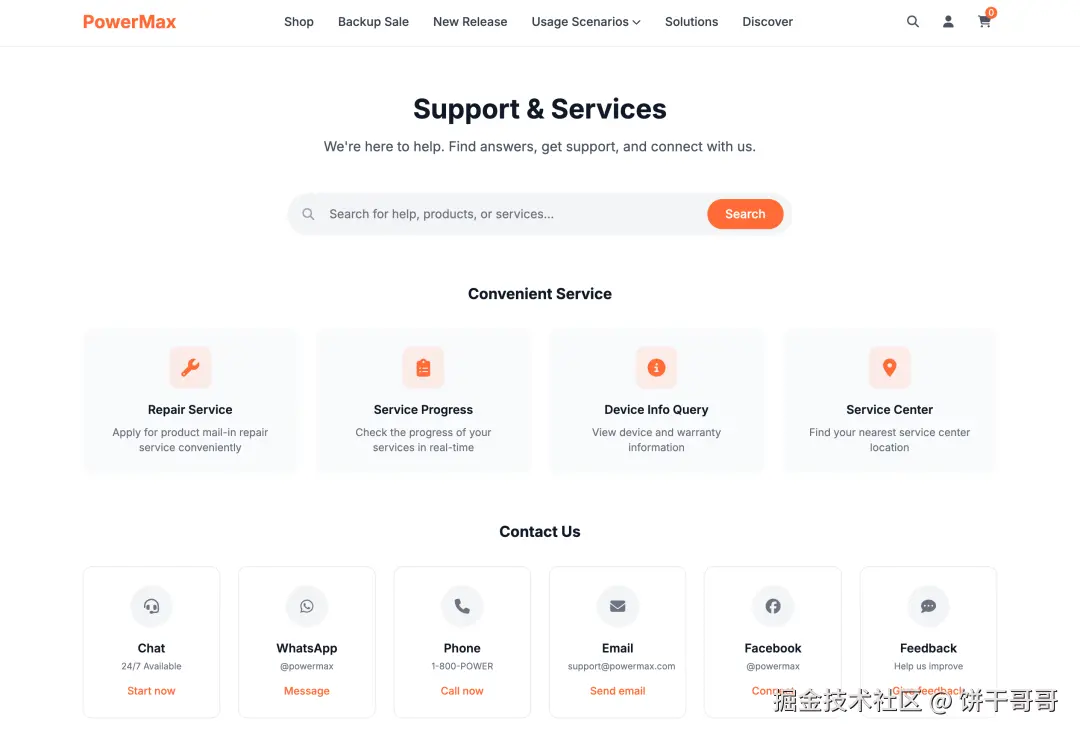Click the WhatsApp icon

(307, 606)
